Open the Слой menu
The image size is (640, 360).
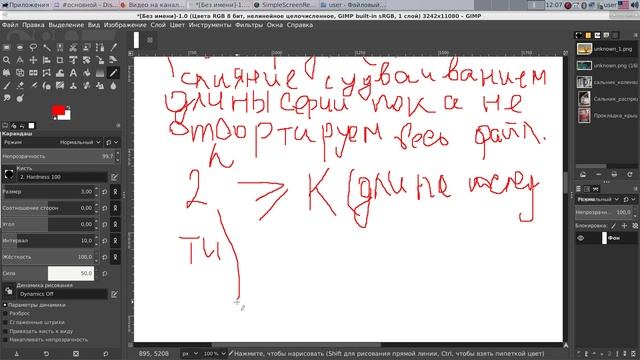(158, 25)
